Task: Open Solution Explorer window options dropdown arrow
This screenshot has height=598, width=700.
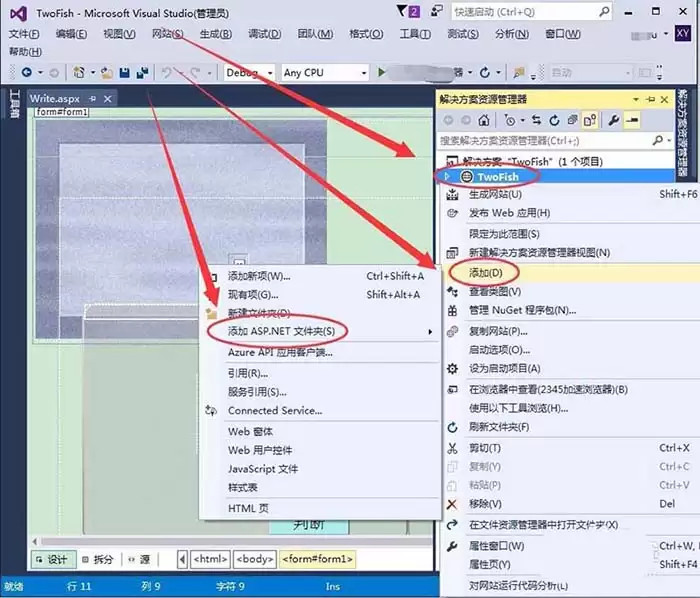Action: (636, 100)
